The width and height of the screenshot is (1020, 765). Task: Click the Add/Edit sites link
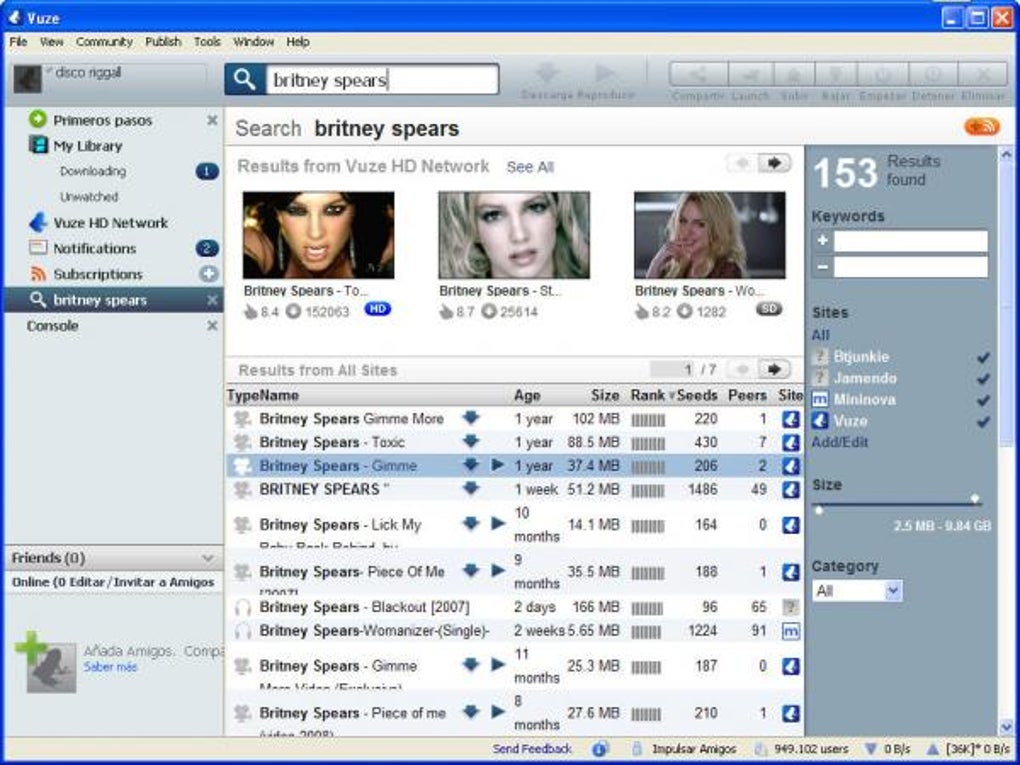840,442
